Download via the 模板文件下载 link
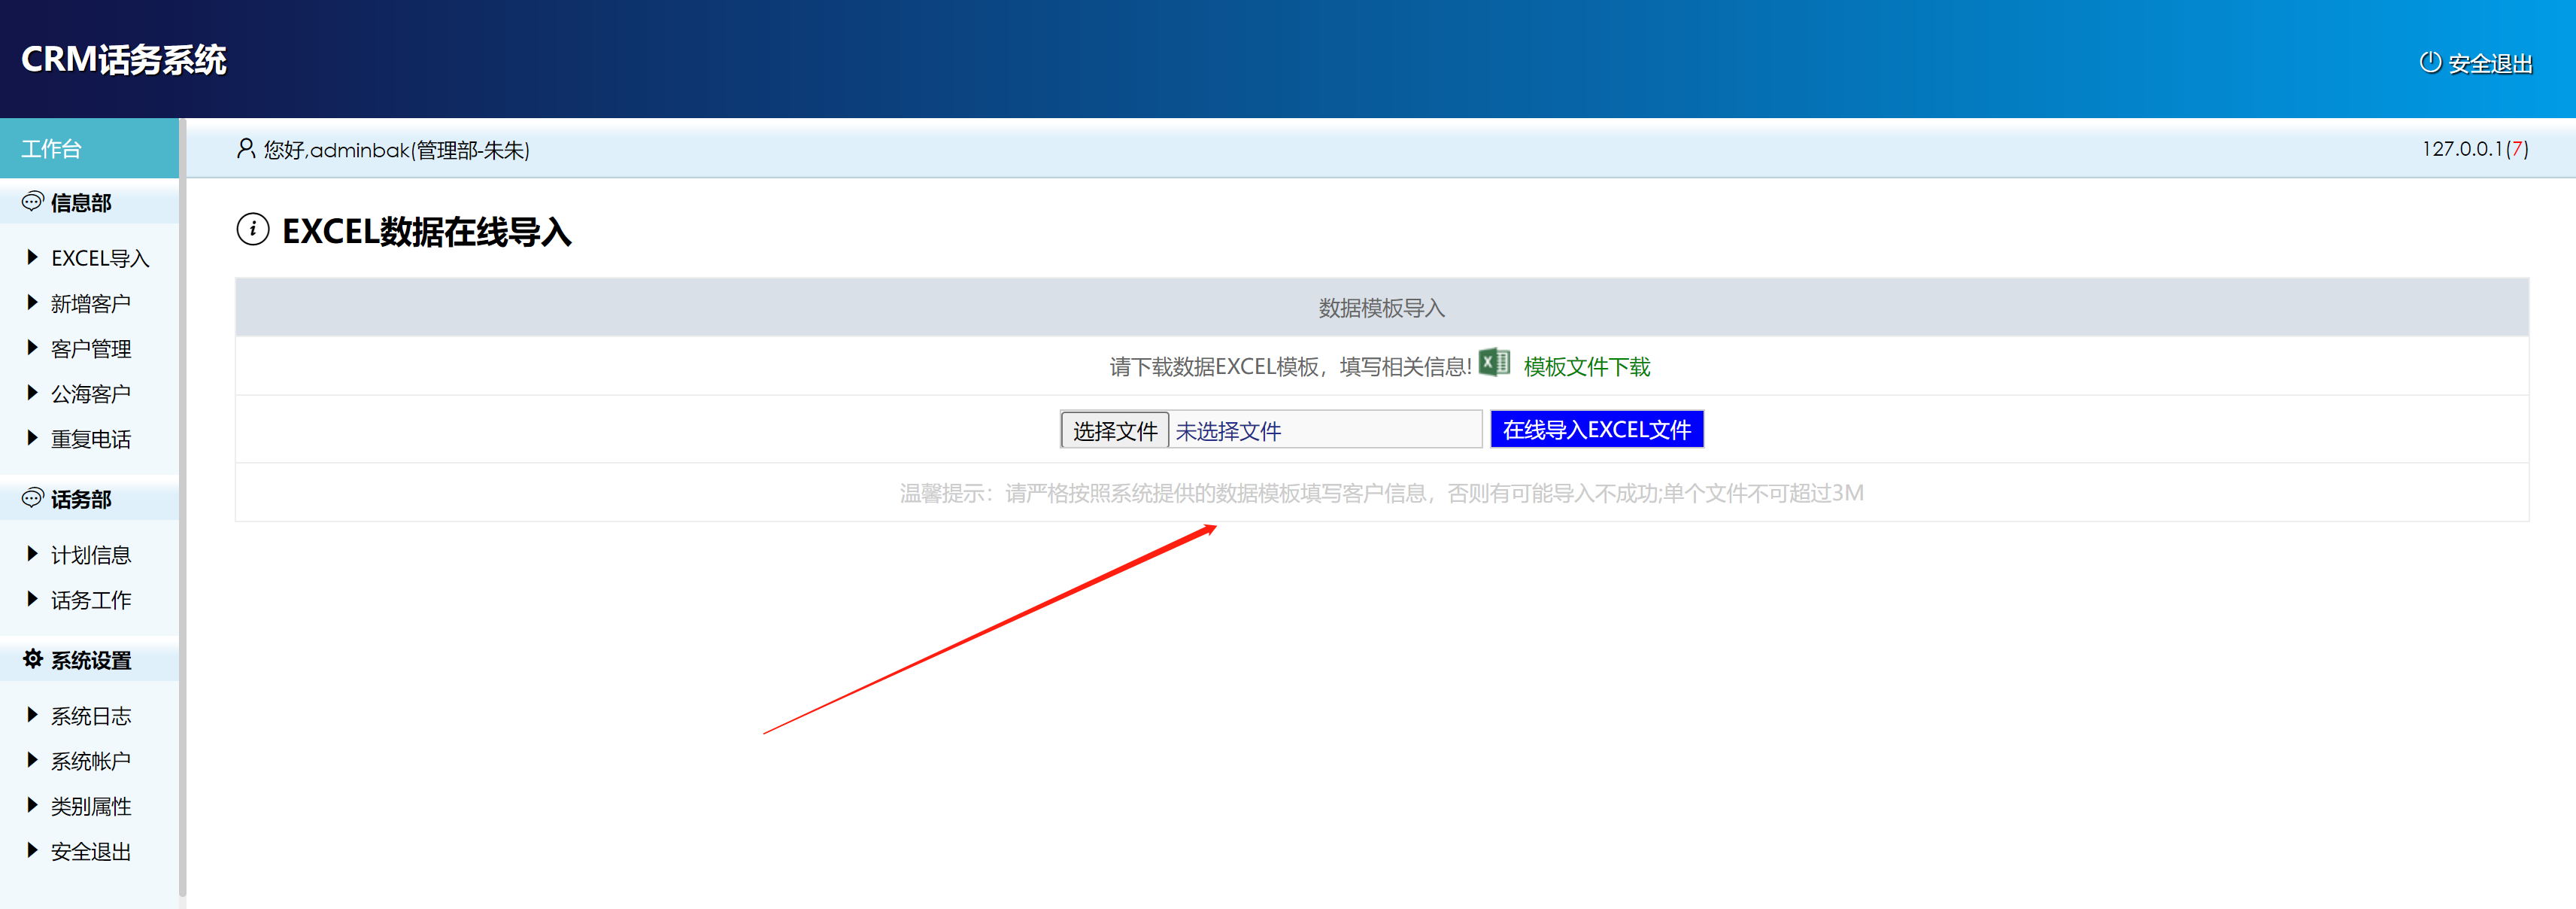The height and width of the screenshot is (909, 2576). click(1586, 367)
